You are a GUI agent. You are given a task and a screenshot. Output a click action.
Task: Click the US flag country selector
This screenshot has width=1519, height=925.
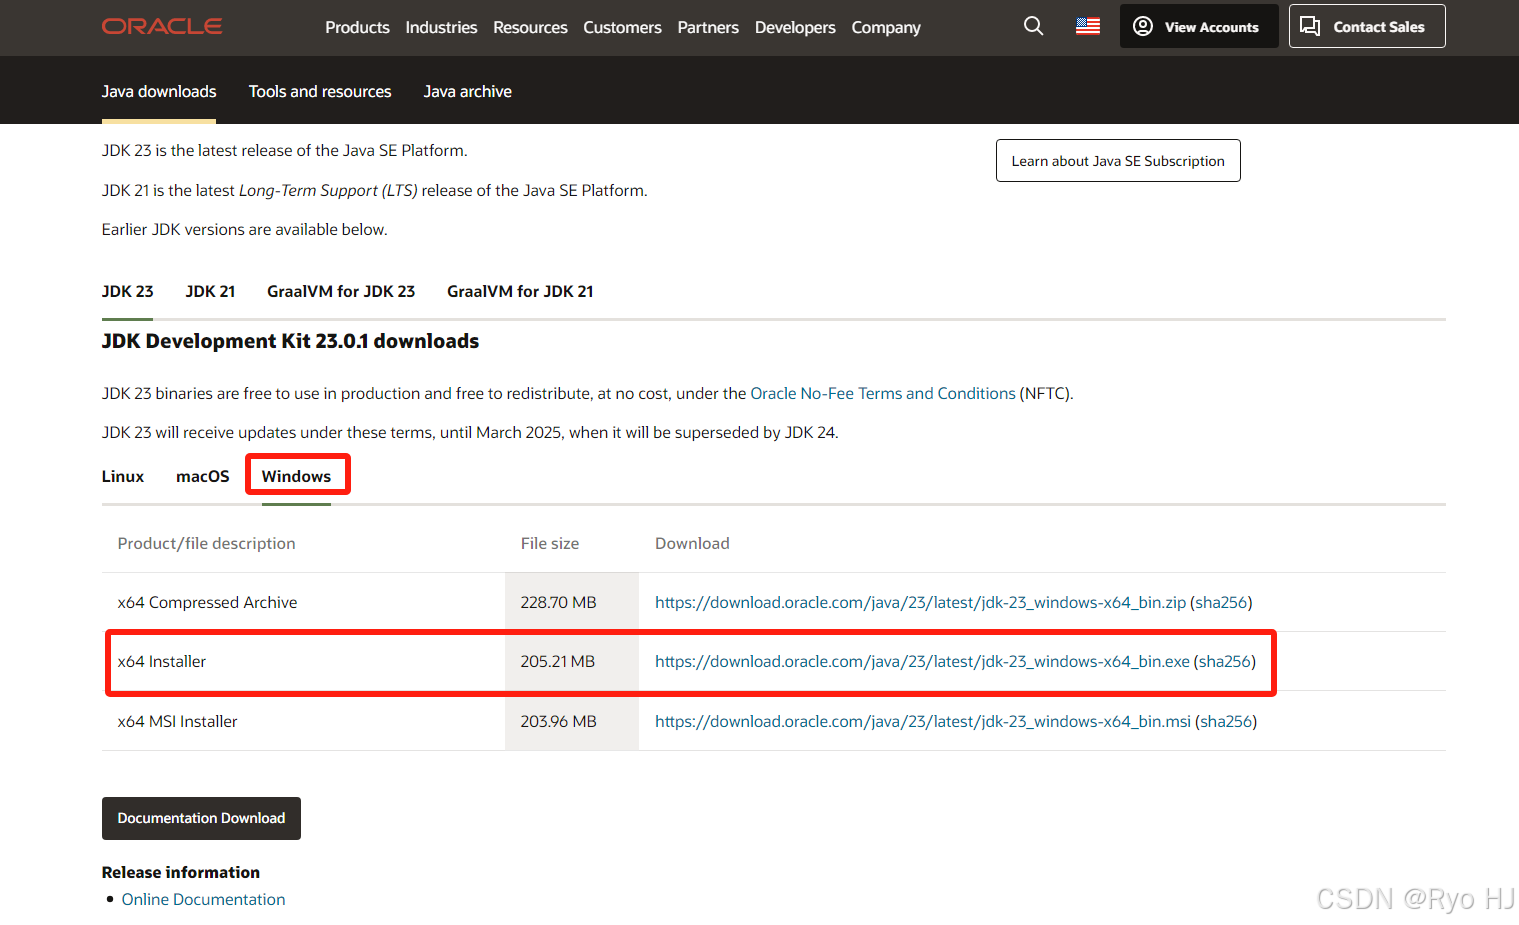tap(1088, 26)
